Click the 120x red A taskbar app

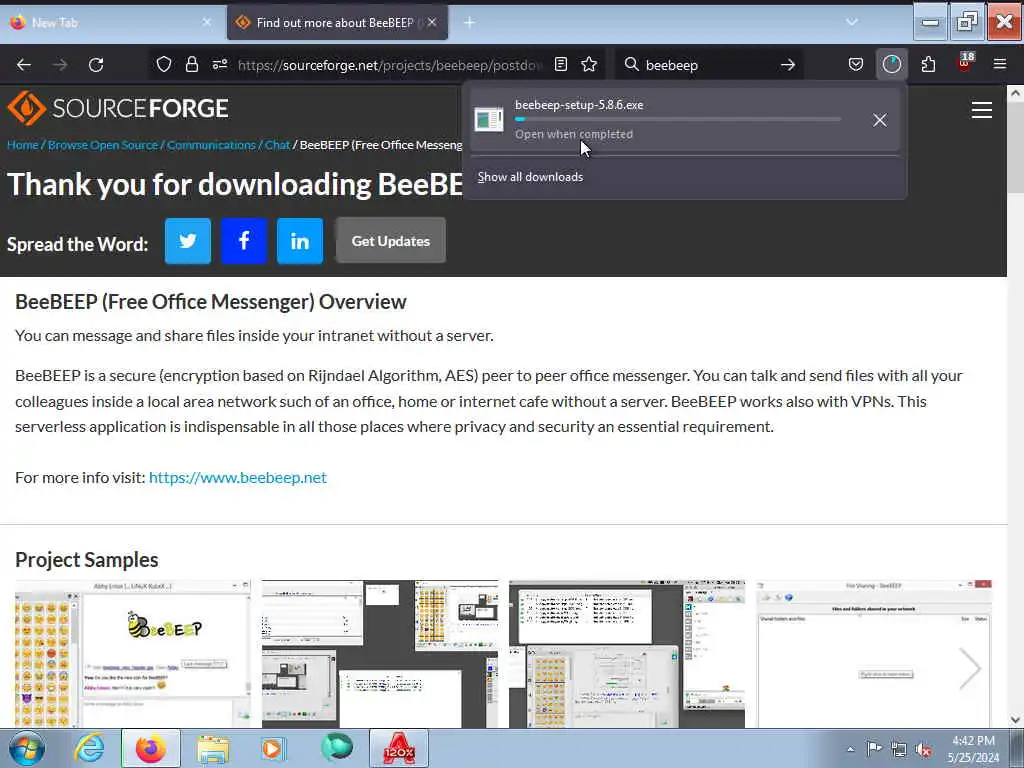[399, 748]
